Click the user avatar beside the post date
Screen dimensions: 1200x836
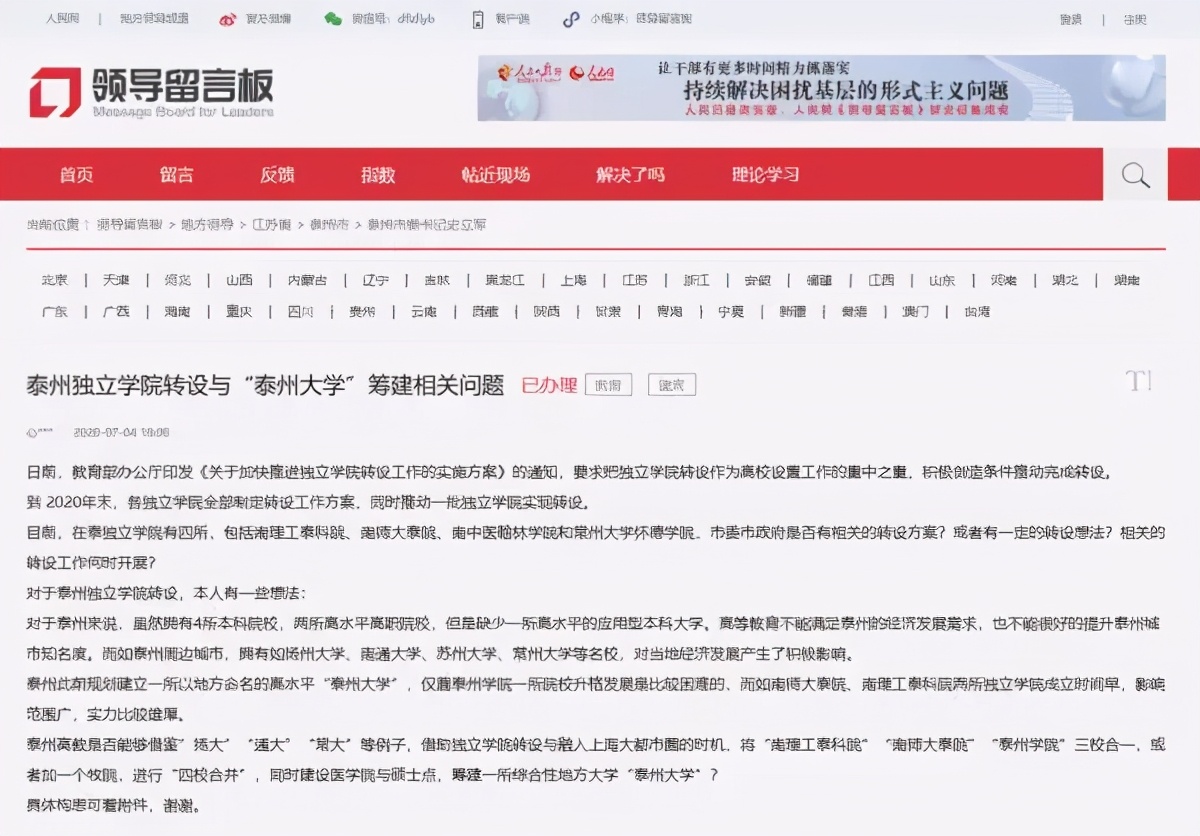(x=32, y=431)
